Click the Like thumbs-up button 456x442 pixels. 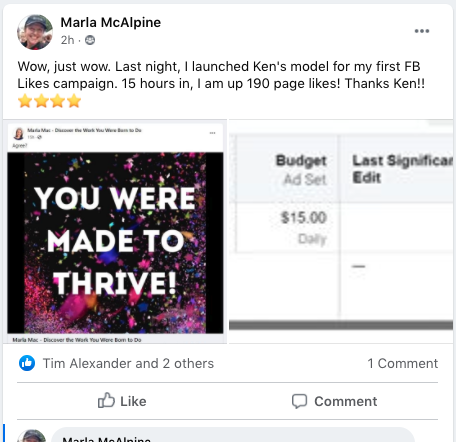(x=122, y=401)
